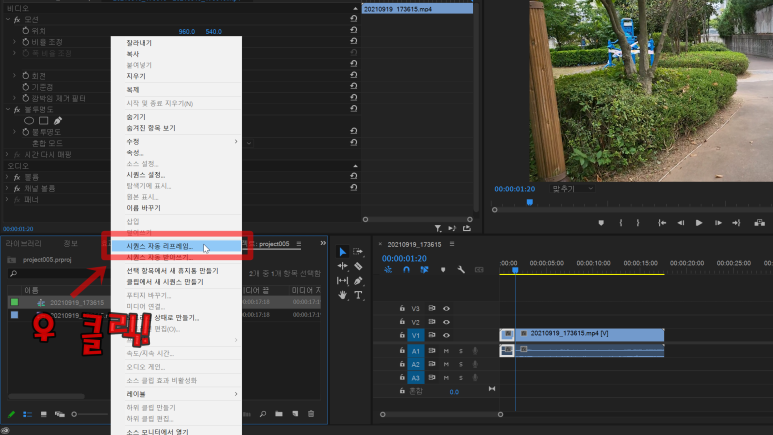Open timeline display settings wrench
This screenshot has width=773, height=435.
click(x=461, y=270)
